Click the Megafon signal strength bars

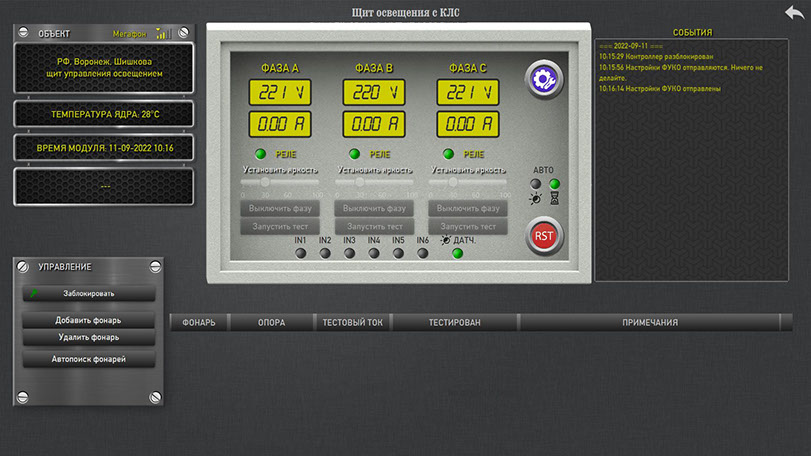point(163,33)
